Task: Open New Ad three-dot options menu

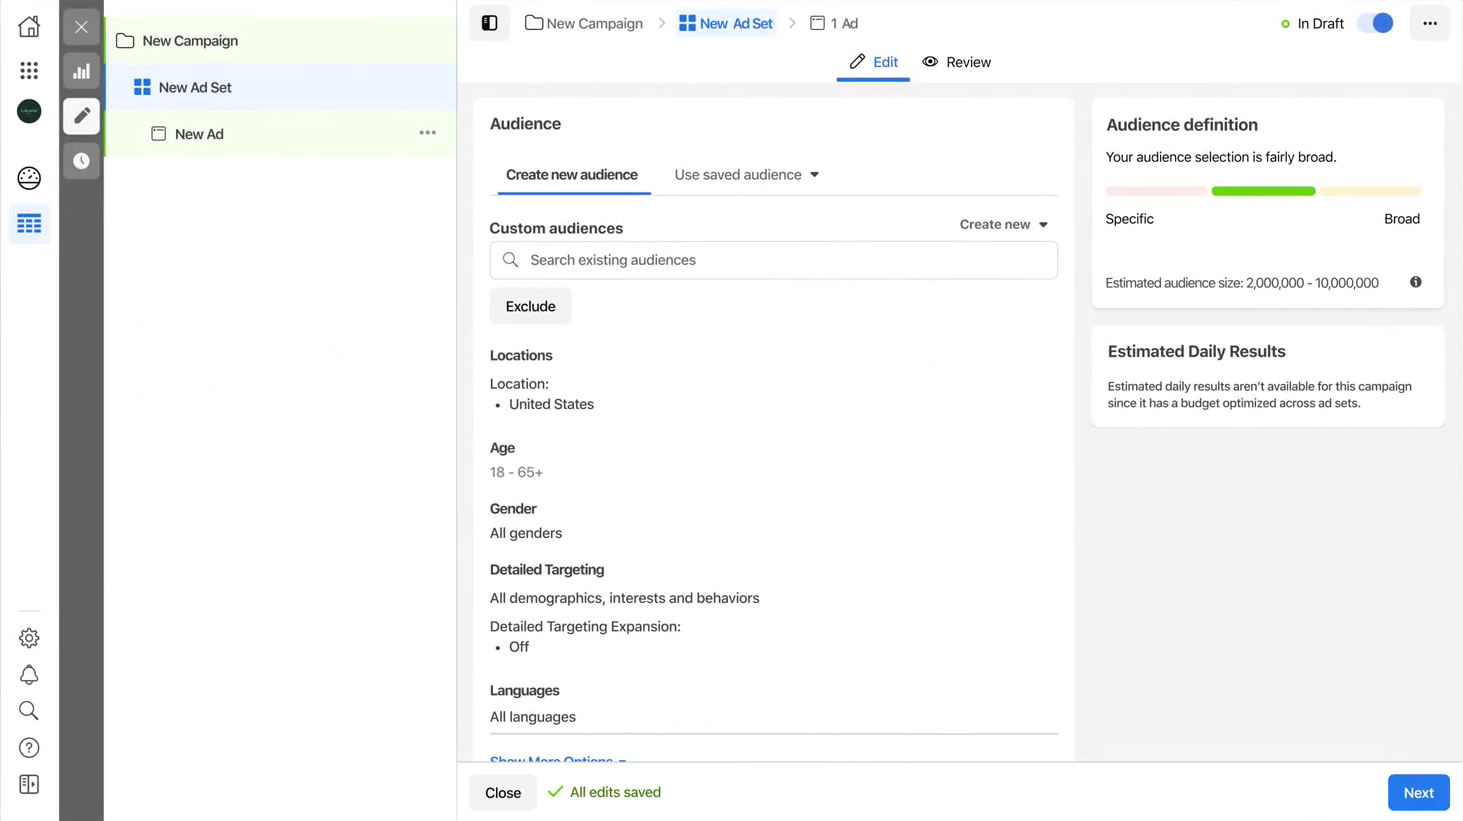Action: coord(427,133)
